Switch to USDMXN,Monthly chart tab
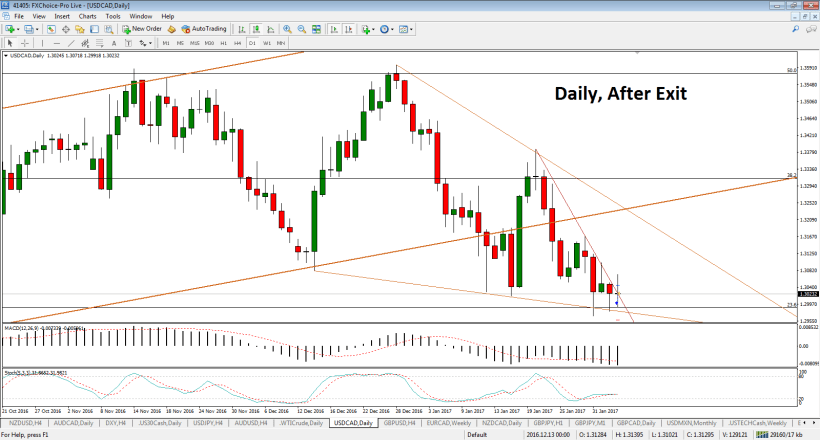This screenshot has height=440, width=820. [691, 423]
